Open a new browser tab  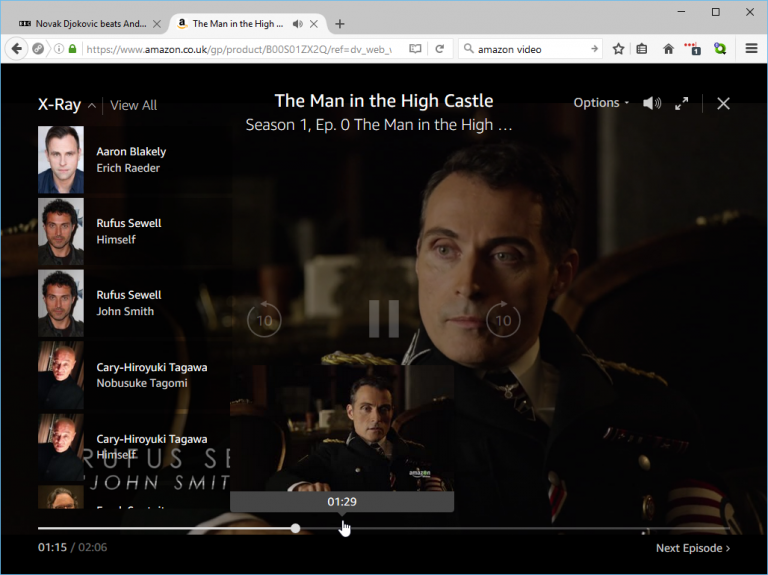coord(340,24)
